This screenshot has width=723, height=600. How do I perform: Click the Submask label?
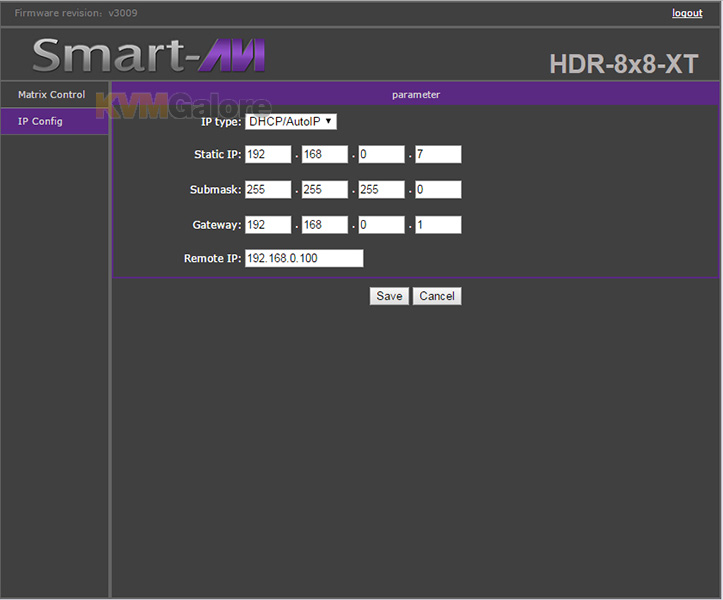coord(215,190)
